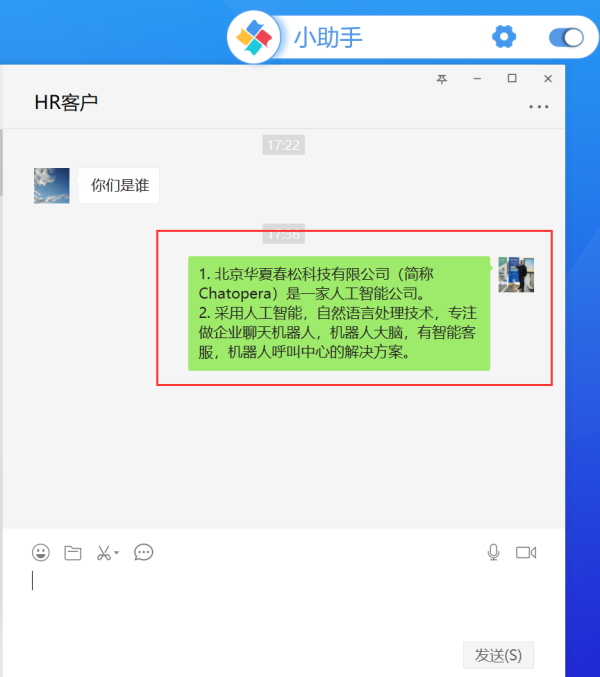This screenshot has width=600, height=677.
Task: Click the 发送(S) button
Action: coord(499,655)
